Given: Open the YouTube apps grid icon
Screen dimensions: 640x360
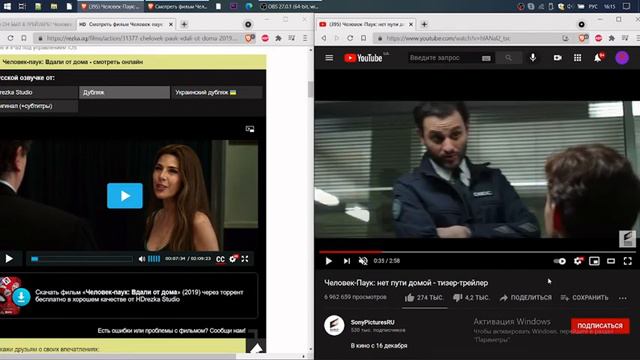Looking at the screenshot, I should point(577,58).
